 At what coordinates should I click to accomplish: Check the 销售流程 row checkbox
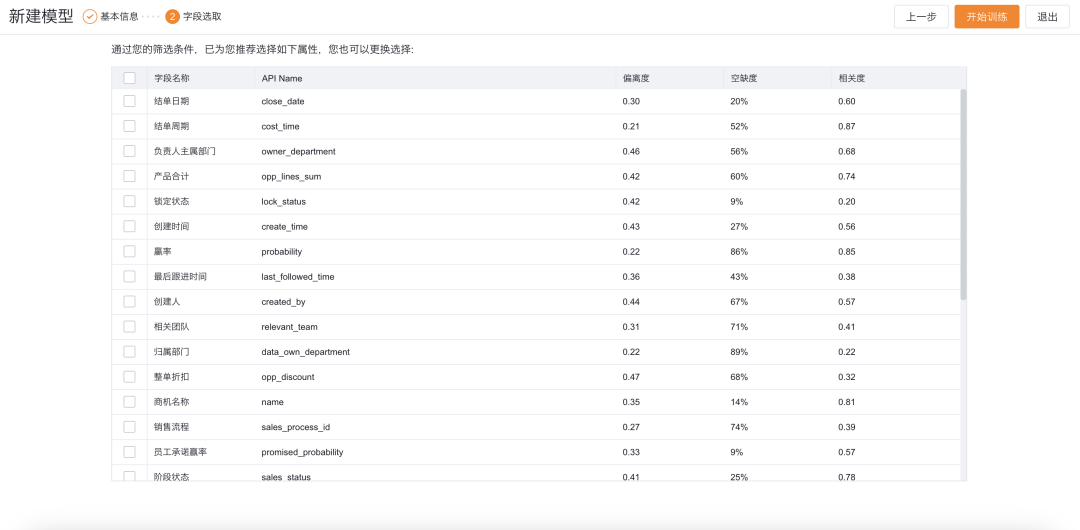(x=129, y=427)
